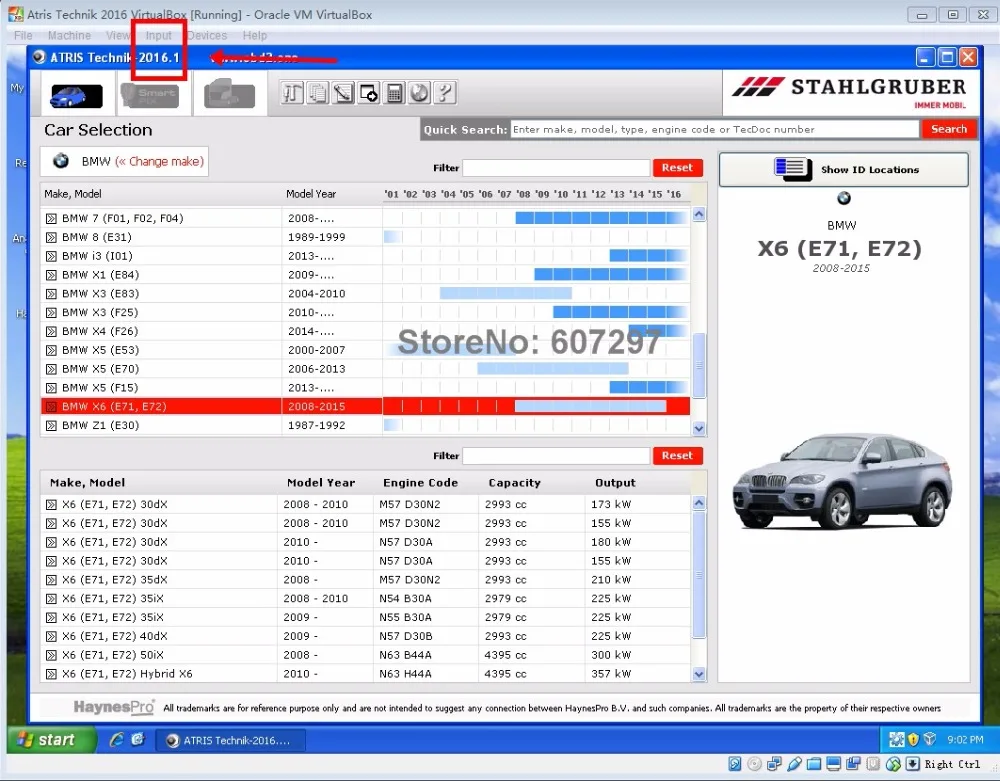Expand the BMW X3 (F25) row

coord(51,312)
